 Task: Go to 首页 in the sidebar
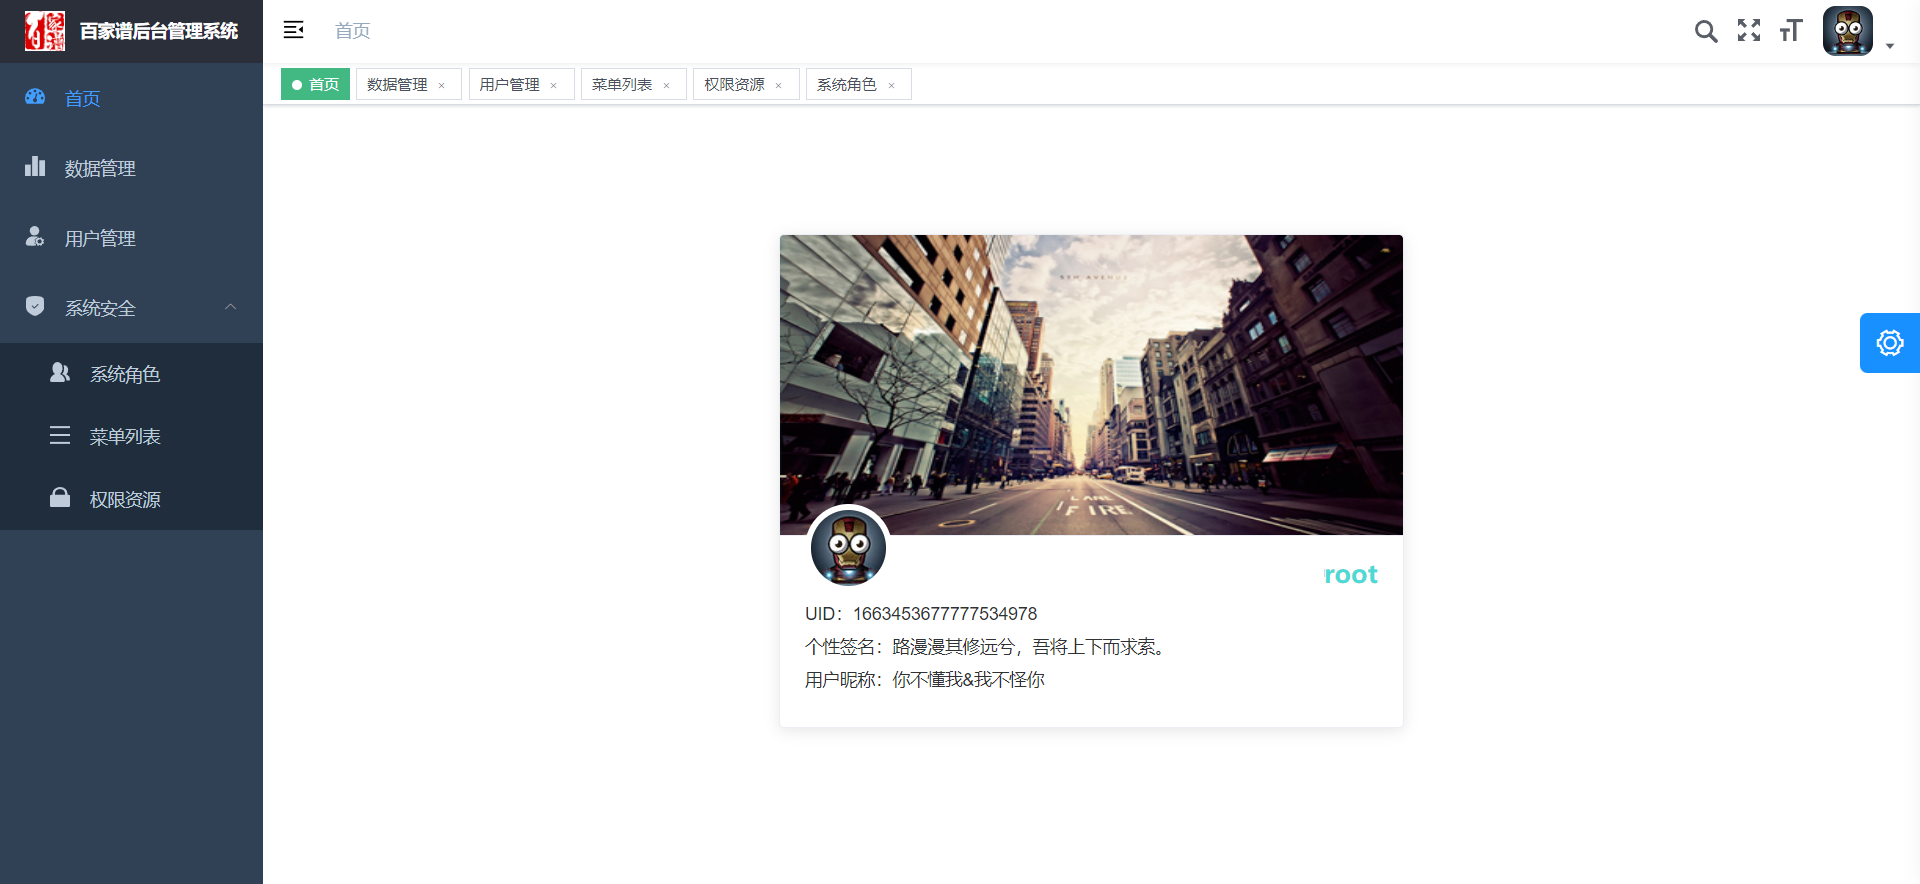click(x=82, y=98)
